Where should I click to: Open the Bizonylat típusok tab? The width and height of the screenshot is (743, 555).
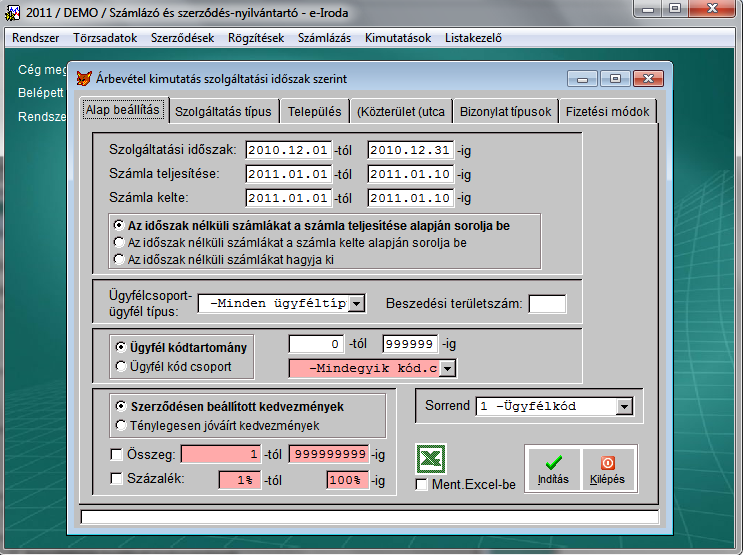pyautogui.click(x=505, y=112)
